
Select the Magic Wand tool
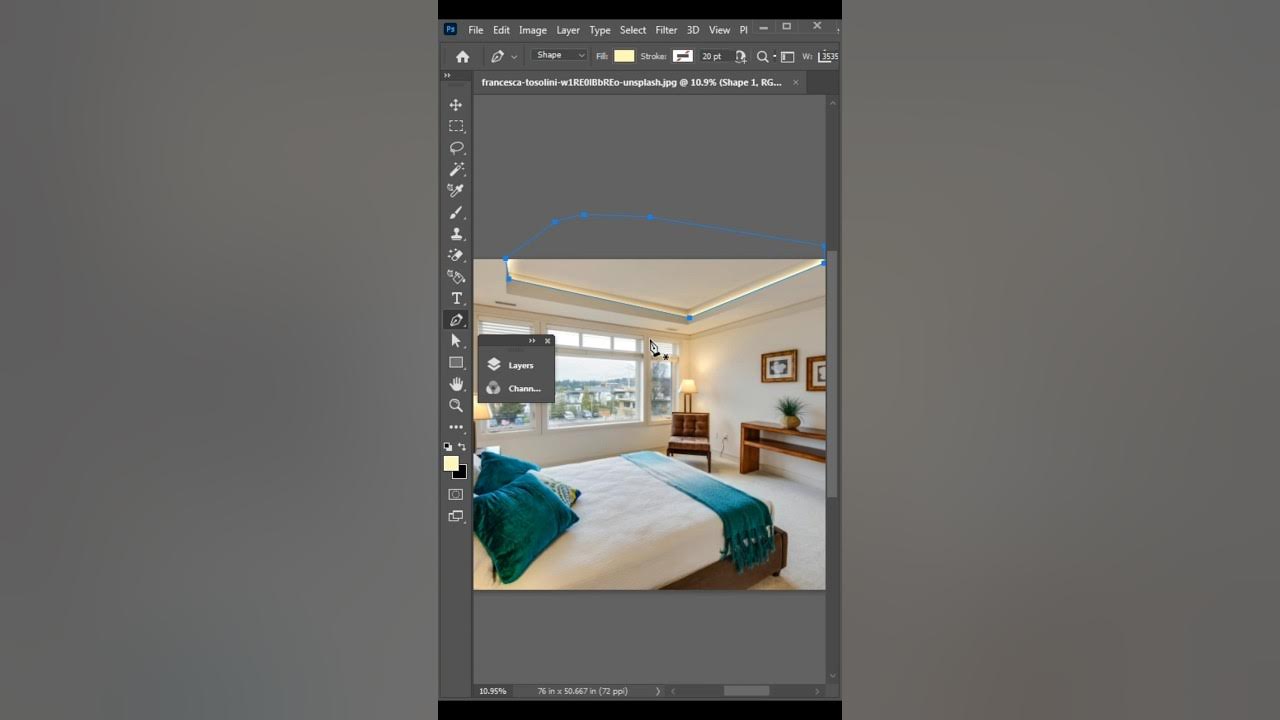pos(456,169)
